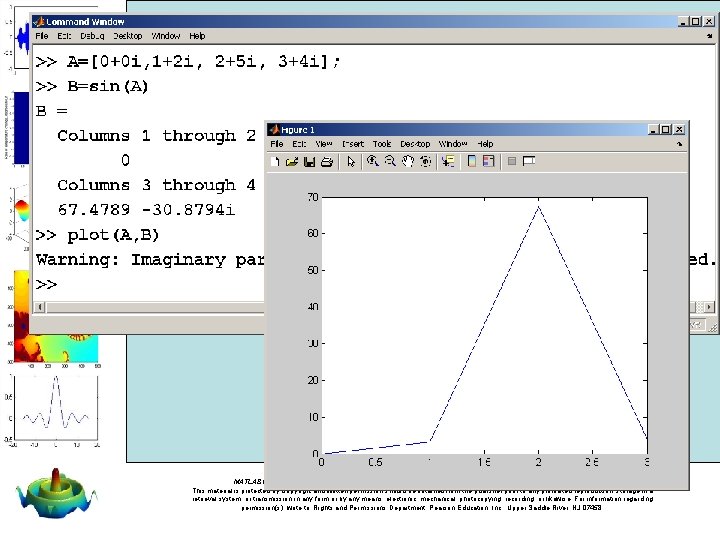
Task: Open Insert menu in Figure 1 window
Action: pos(353,144)
